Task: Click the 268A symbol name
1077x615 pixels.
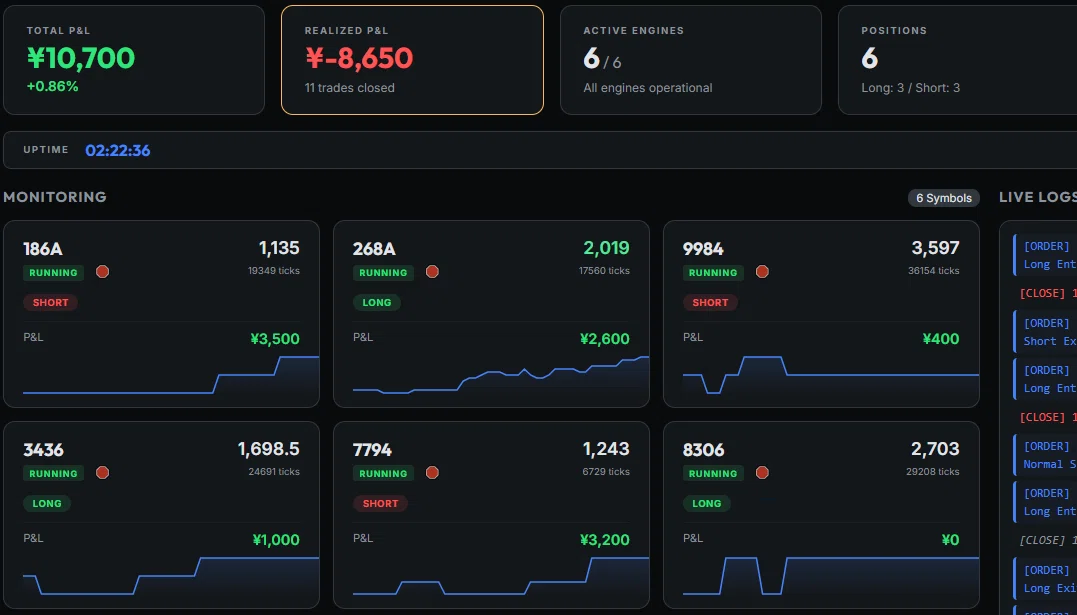Action: point(374,249)
